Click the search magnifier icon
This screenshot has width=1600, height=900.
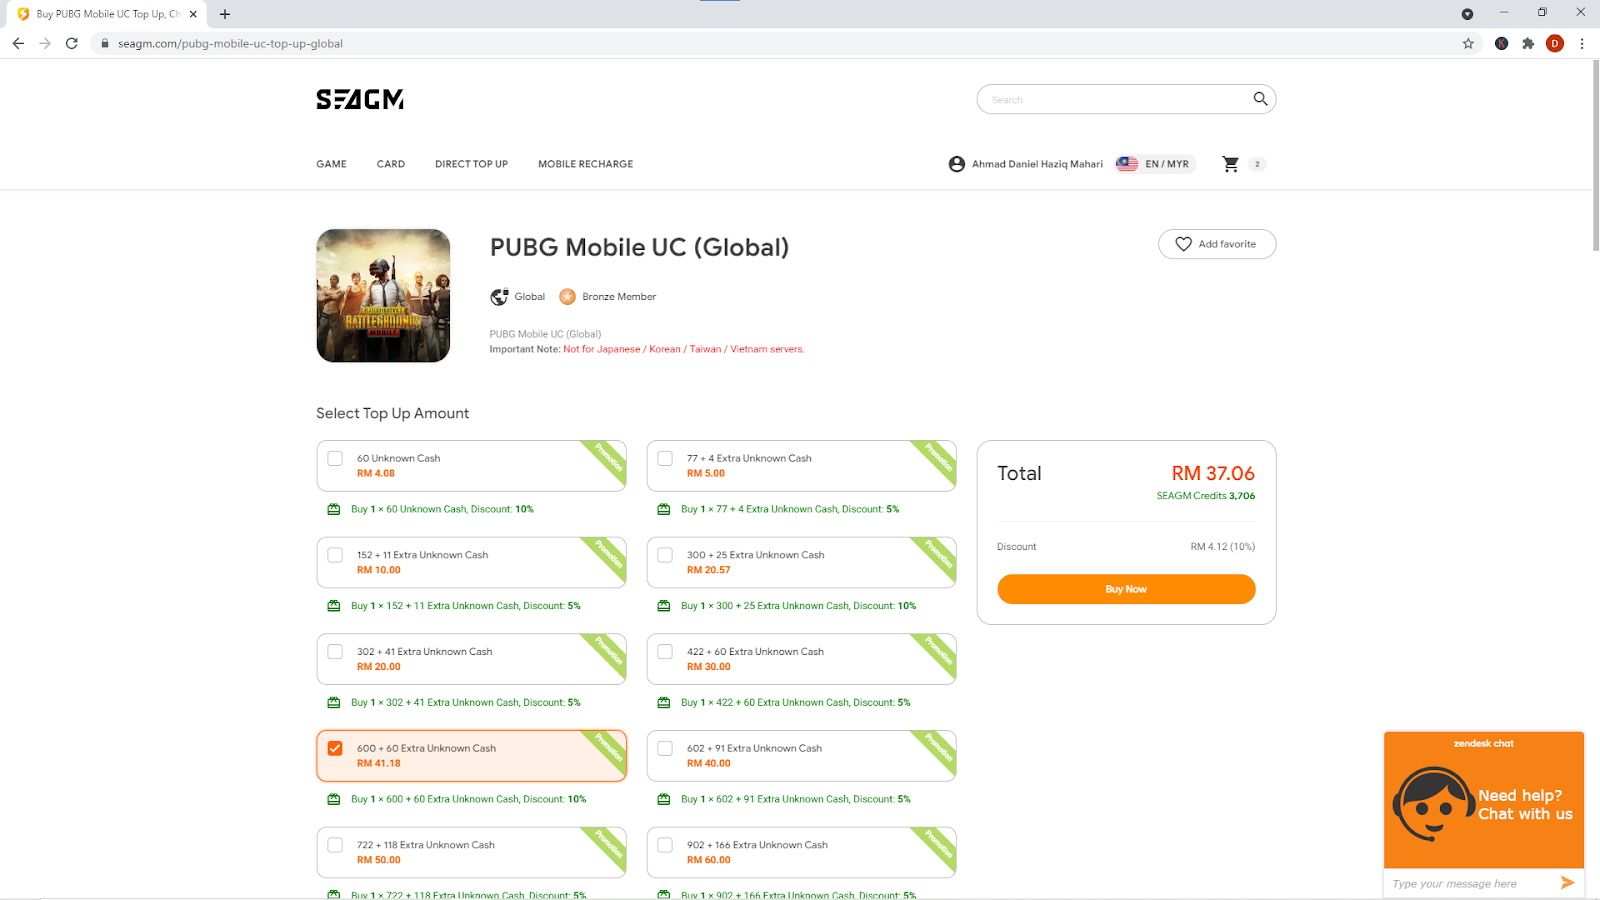(x=1260, y=99)
